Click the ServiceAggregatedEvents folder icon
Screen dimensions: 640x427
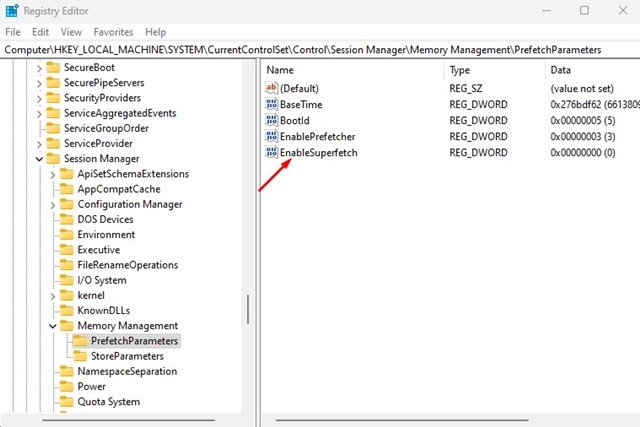[53, 113]
